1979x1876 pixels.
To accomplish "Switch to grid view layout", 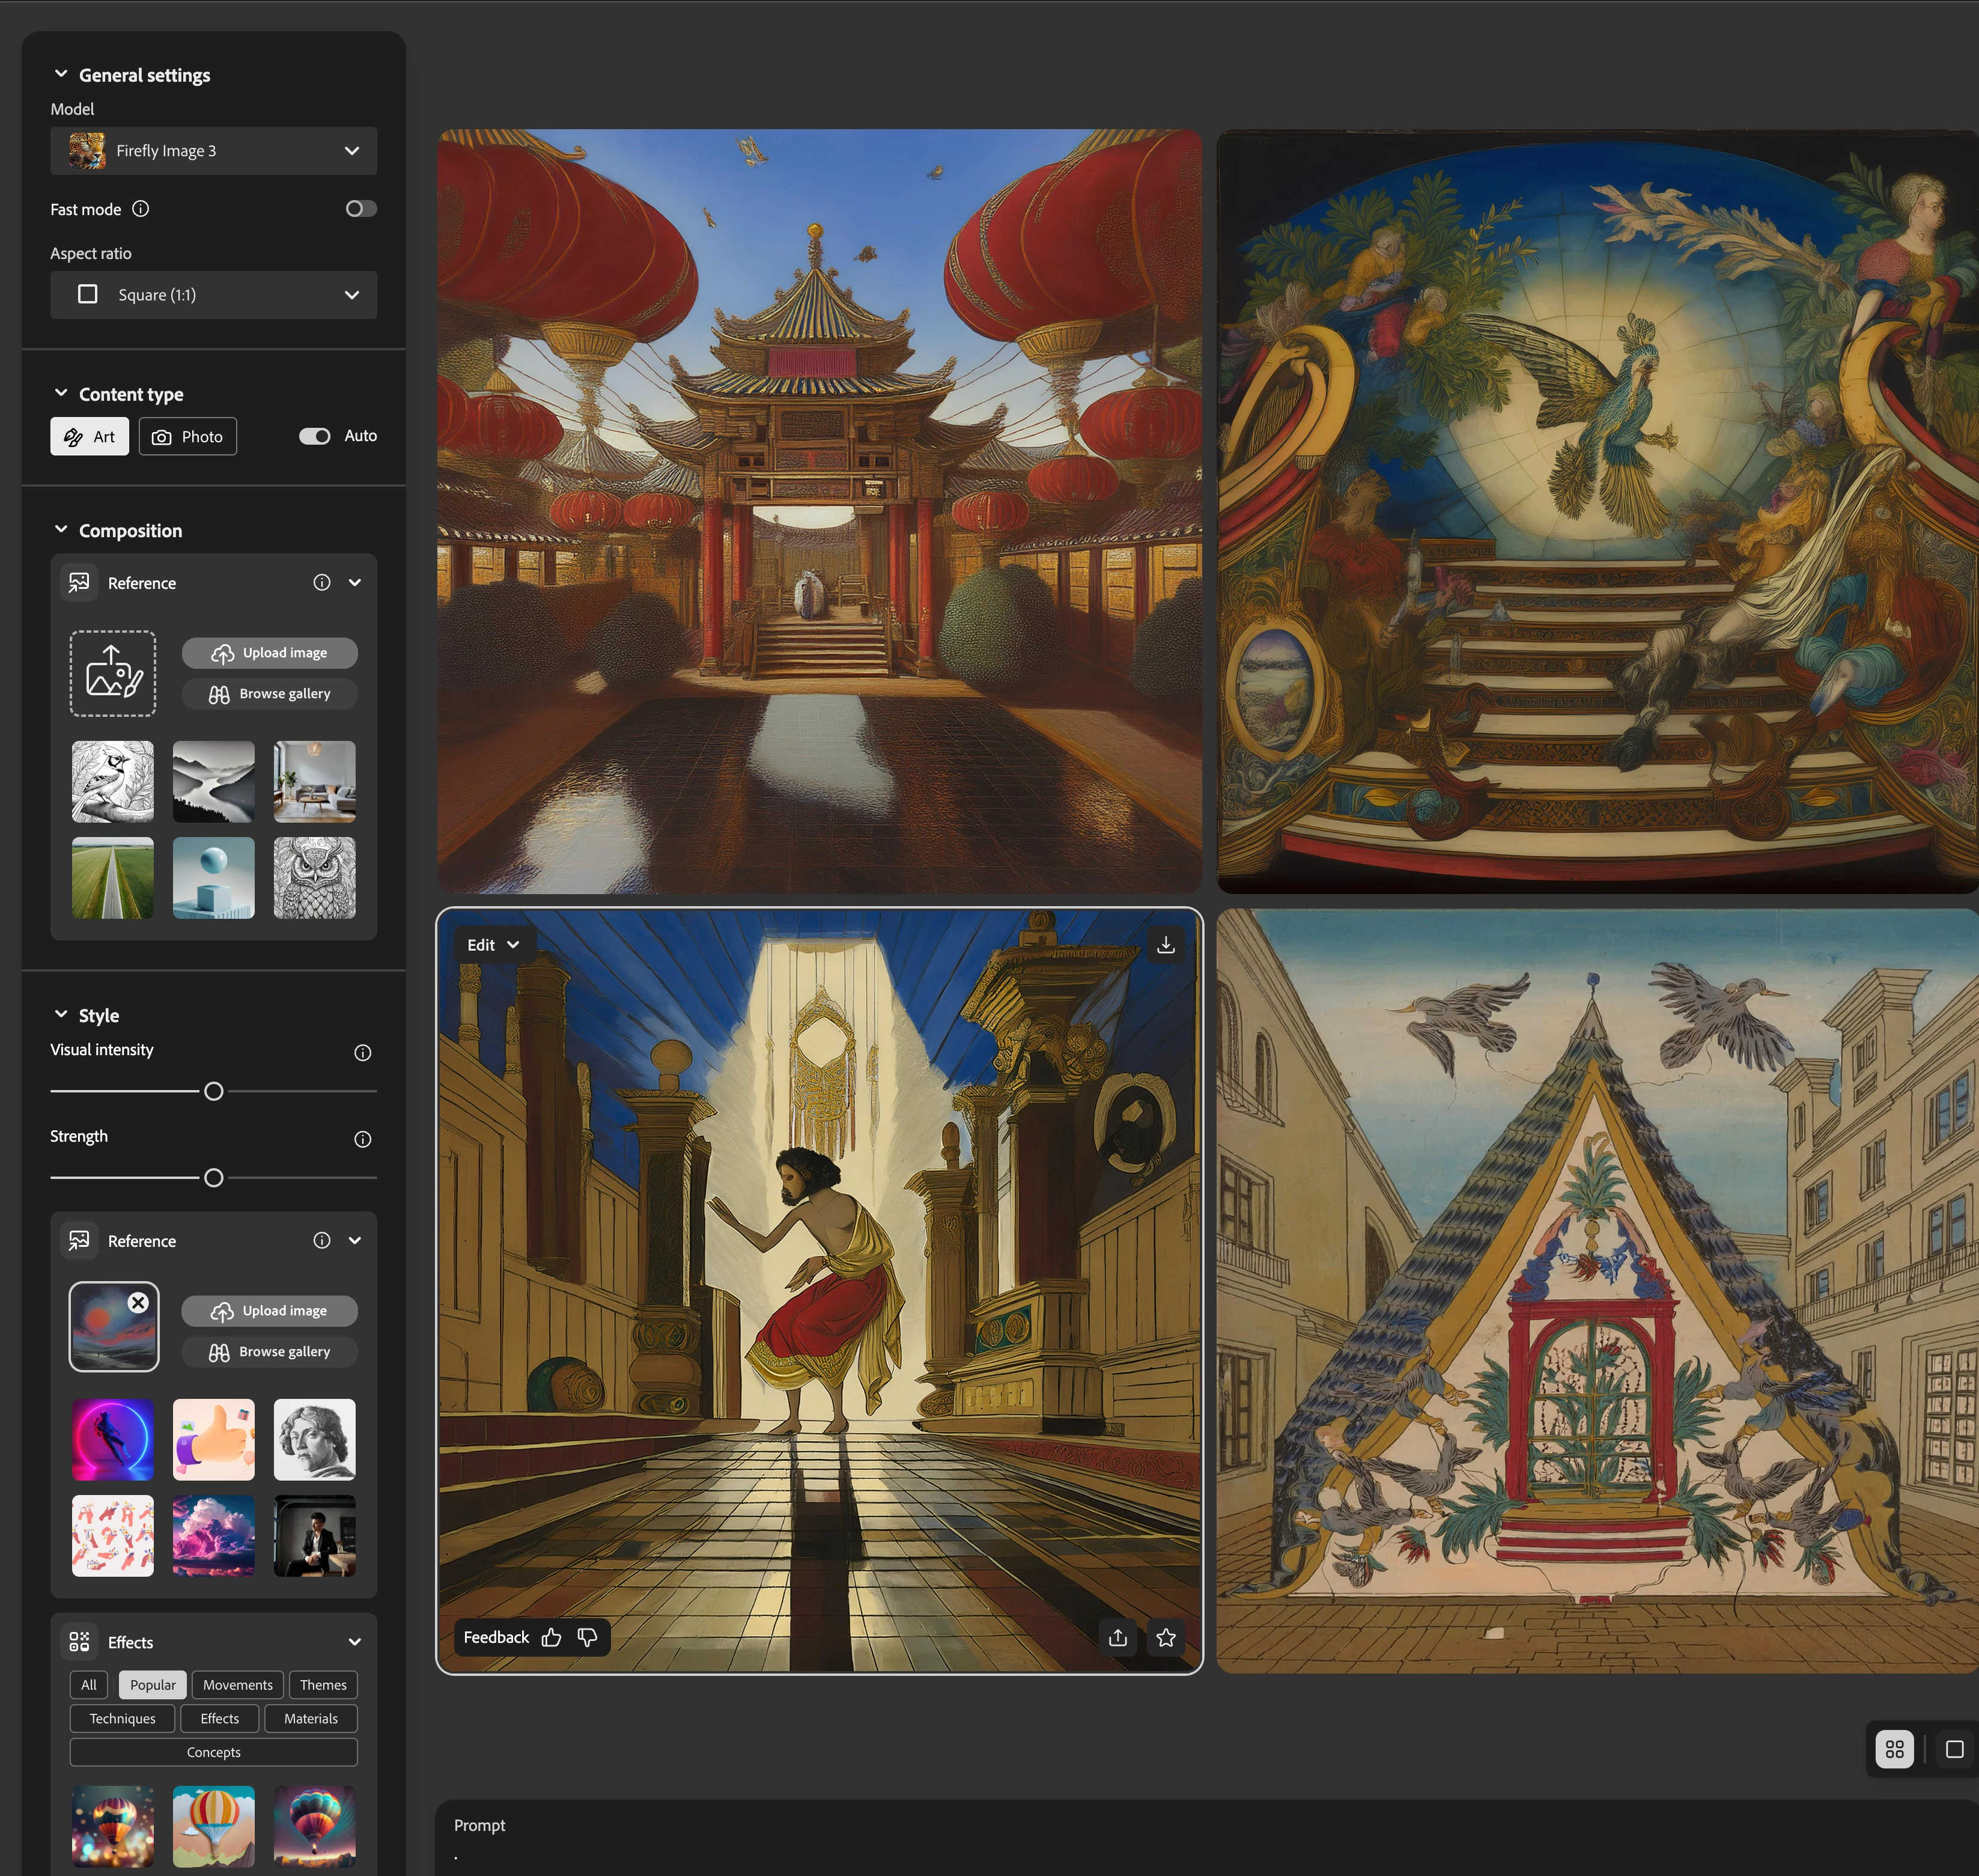I will (1894, 1749).
